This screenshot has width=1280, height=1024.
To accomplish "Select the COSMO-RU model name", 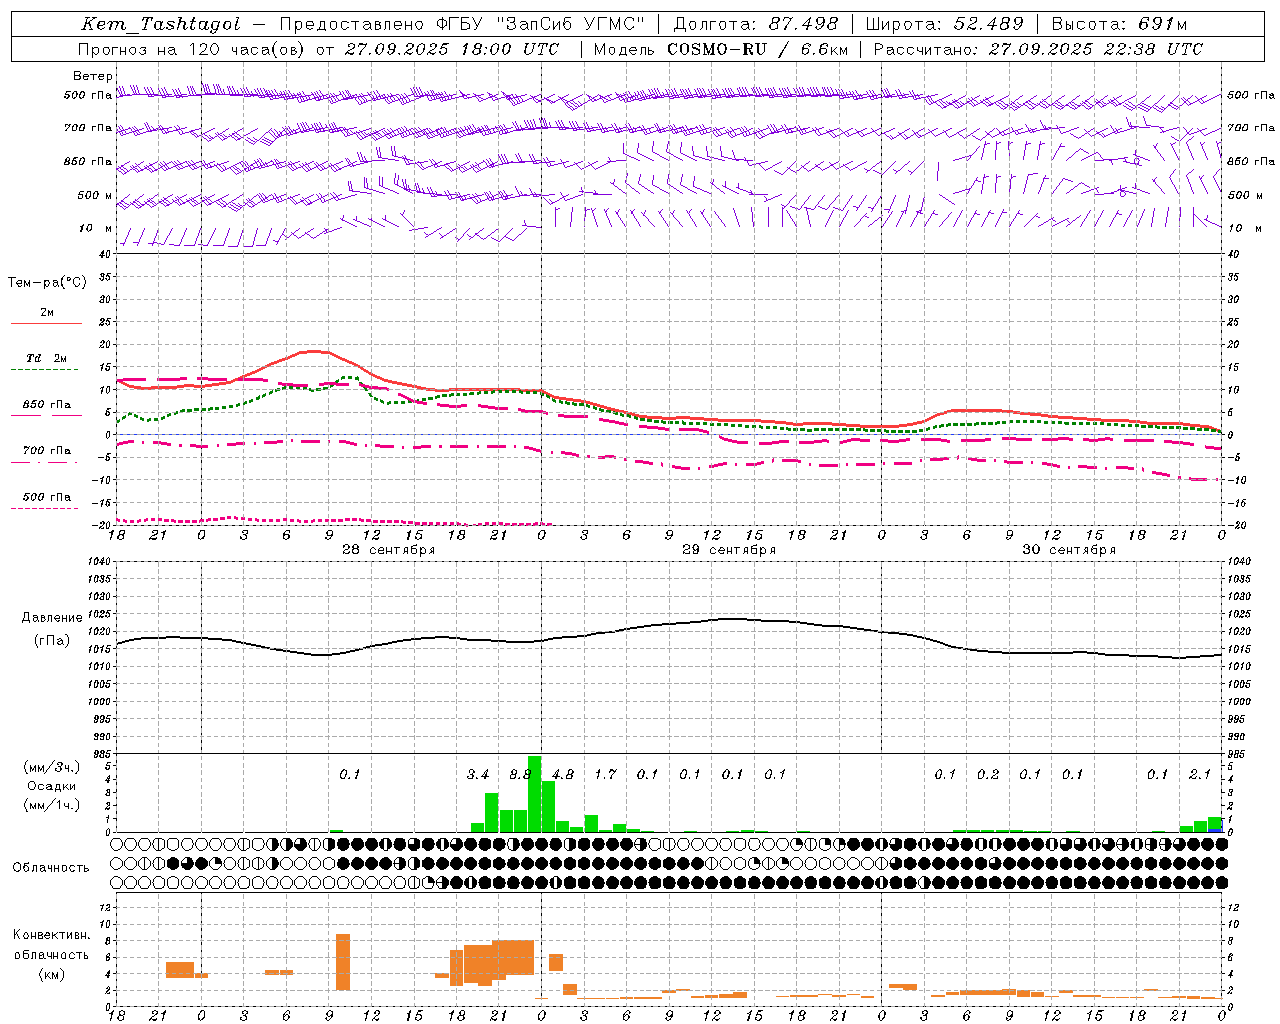I will coord(717,49).
